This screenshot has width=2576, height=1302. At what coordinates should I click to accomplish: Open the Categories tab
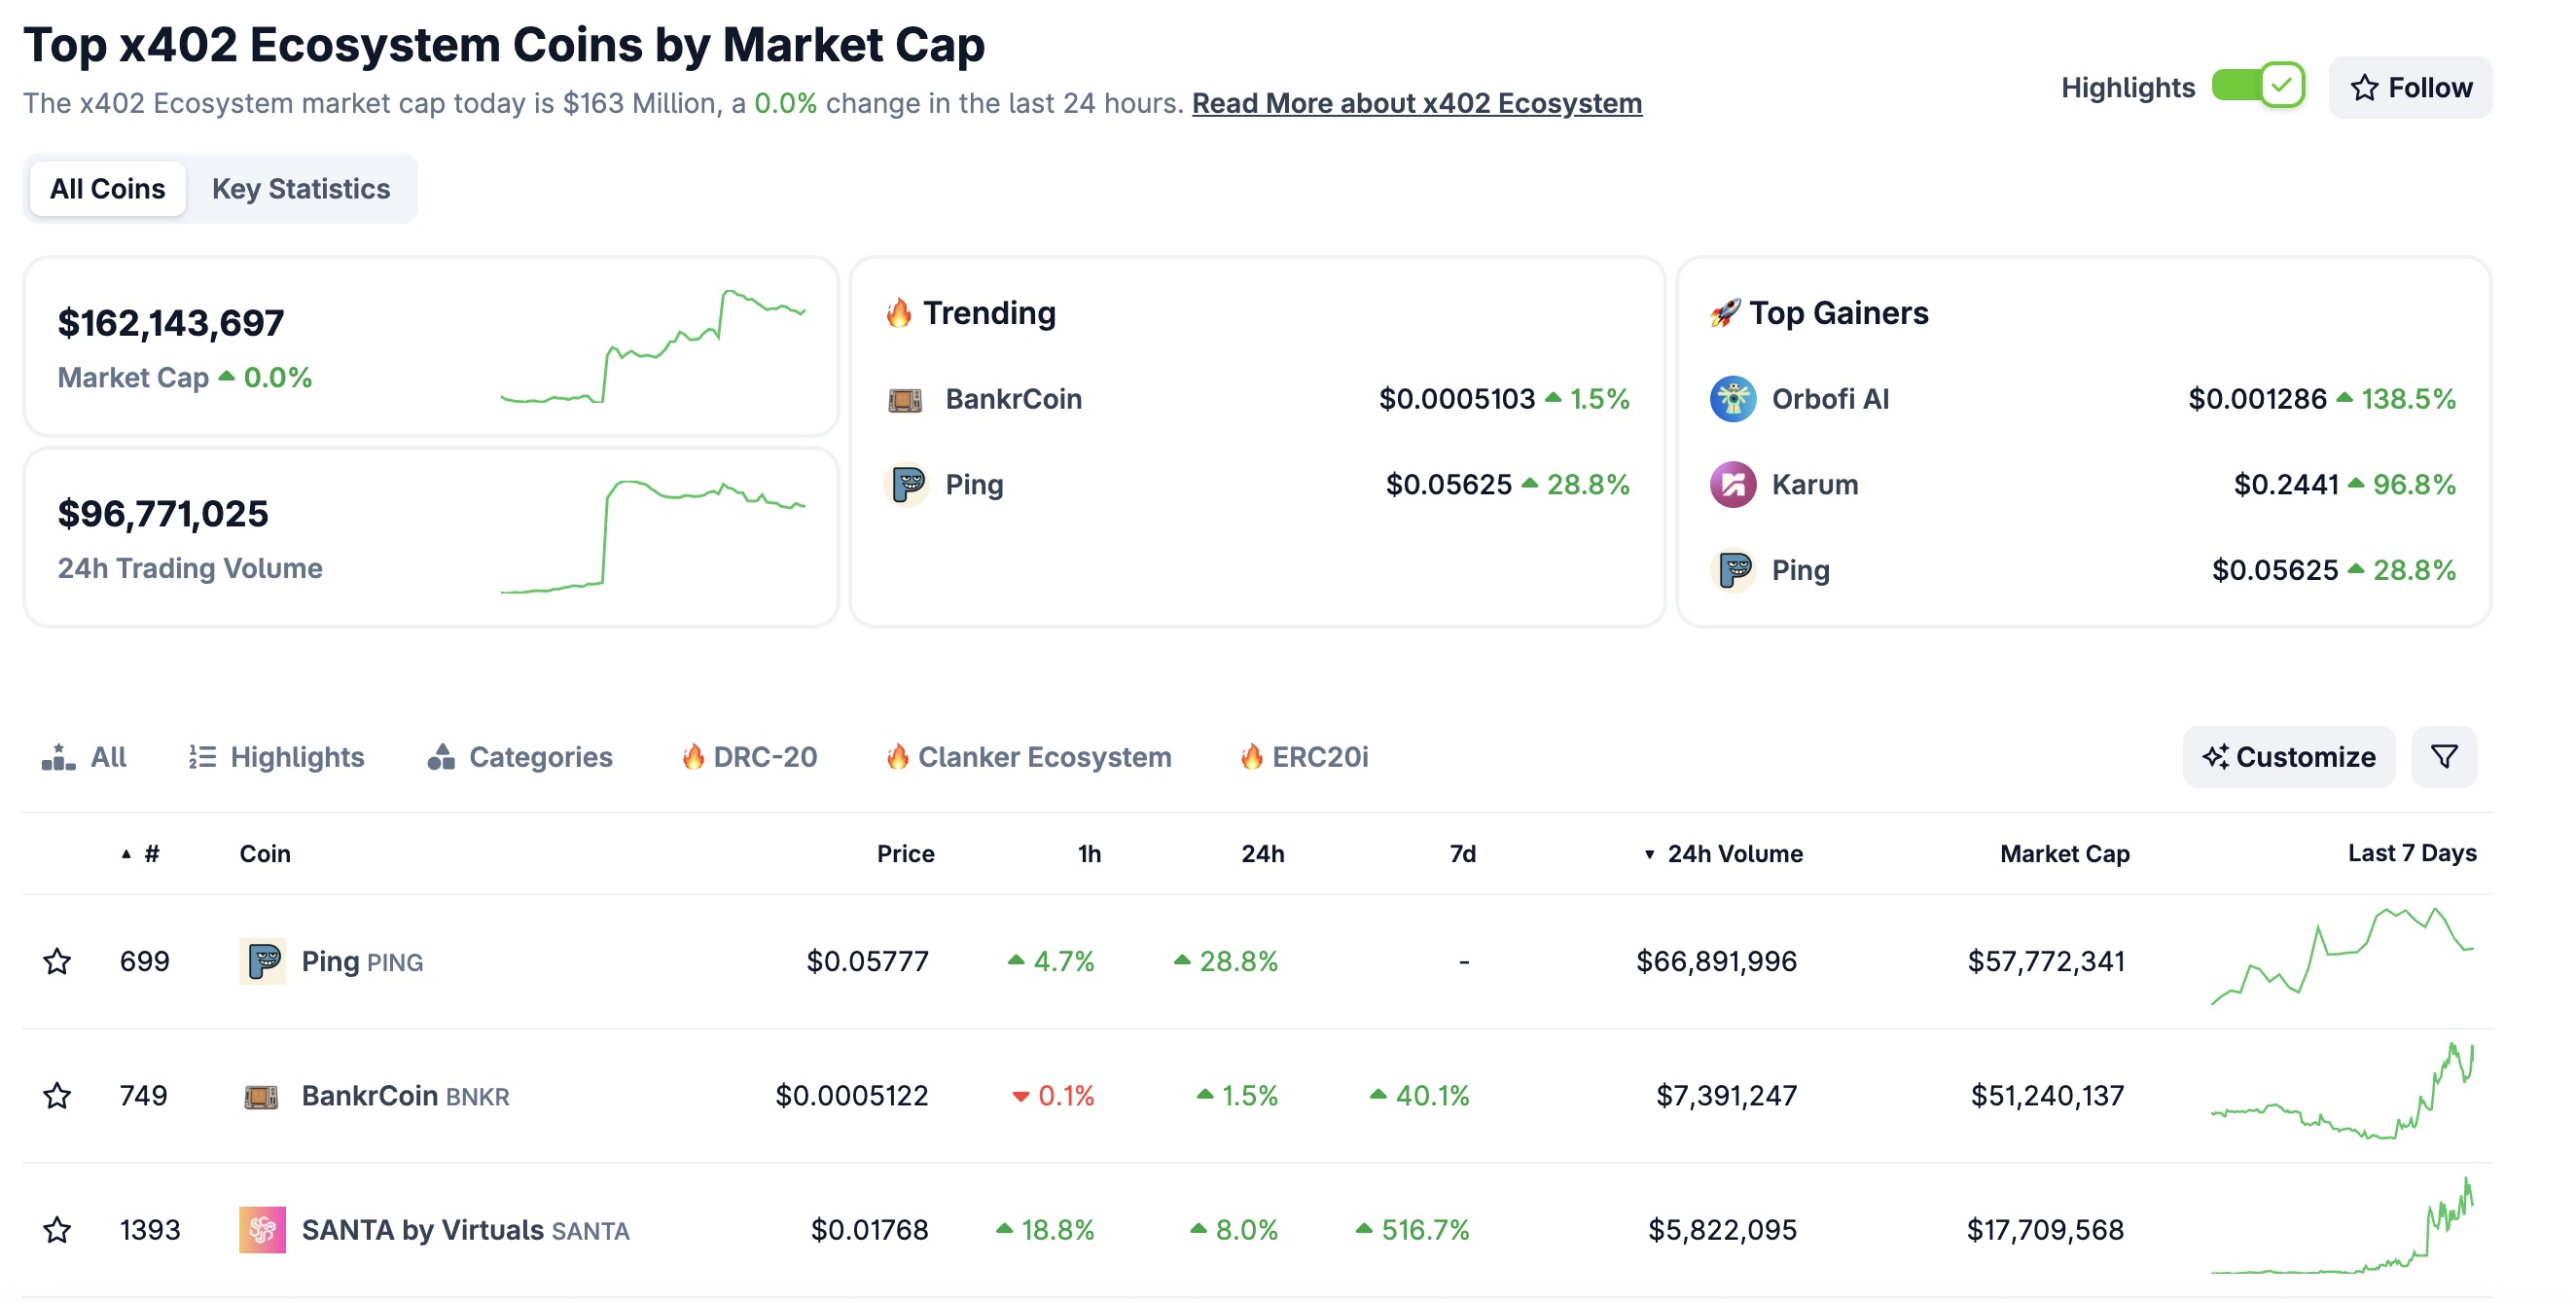coord(520,757)
